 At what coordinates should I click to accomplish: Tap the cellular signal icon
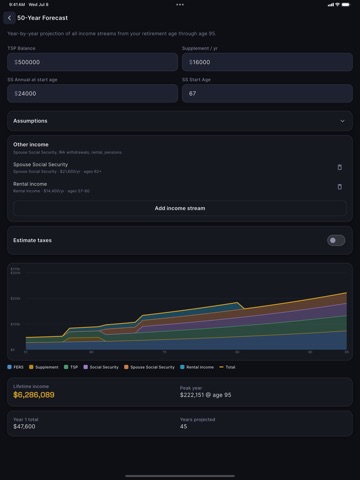[331, 5]
